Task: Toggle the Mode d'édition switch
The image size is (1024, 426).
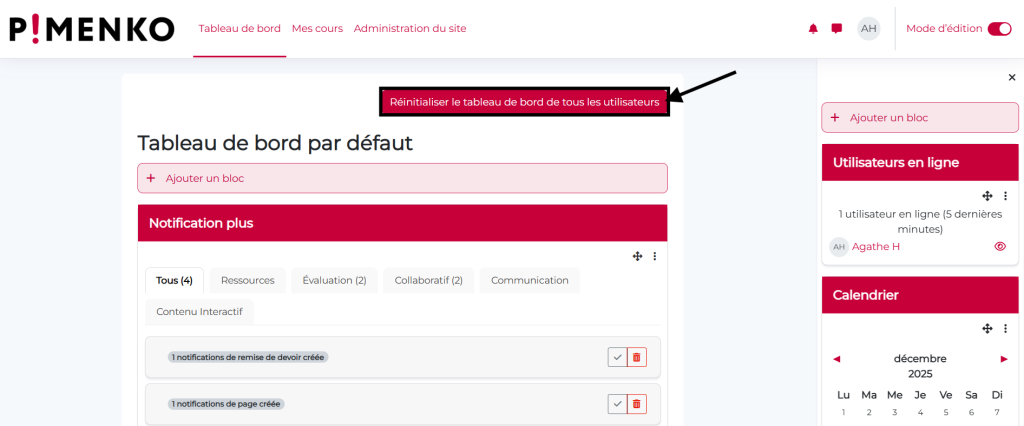Action: (x=999, y=29)
